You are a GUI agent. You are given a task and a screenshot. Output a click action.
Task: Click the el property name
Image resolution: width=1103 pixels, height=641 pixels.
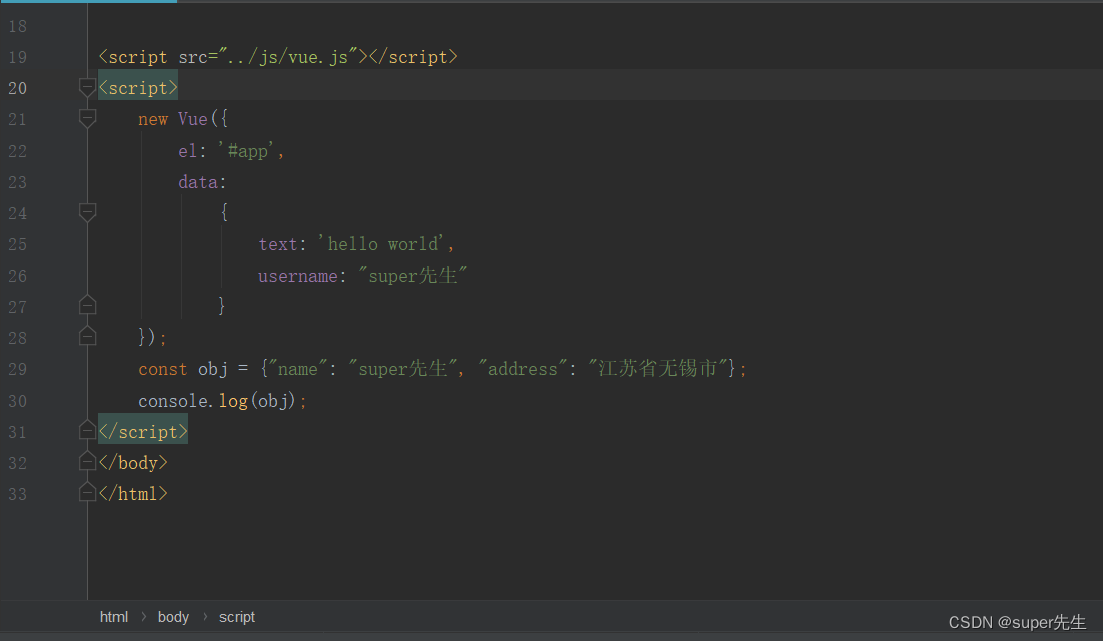(x=188, y=151)
